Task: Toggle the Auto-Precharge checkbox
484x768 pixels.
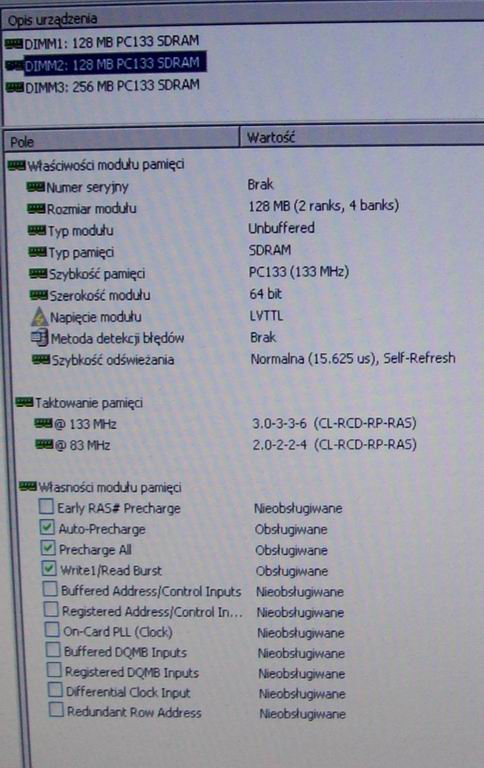Action: 47,527
